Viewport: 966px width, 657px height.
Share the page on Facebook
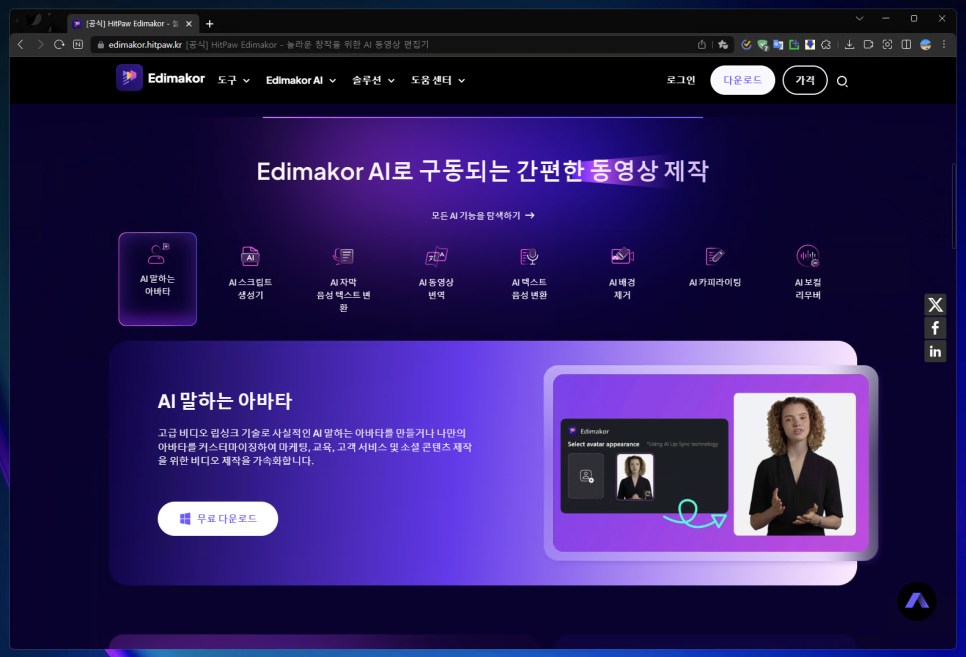pos(935,328)
